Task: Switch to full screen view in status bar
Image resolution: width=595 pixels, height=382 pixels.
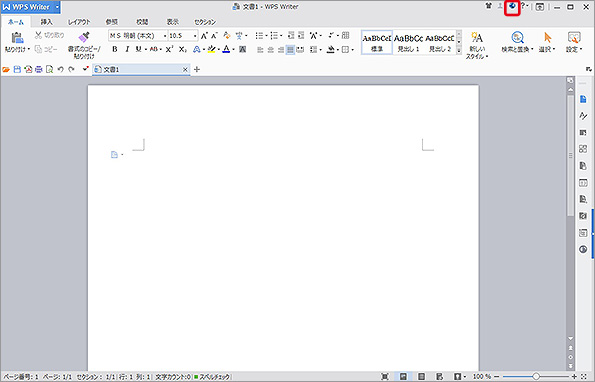Action: 384,376
